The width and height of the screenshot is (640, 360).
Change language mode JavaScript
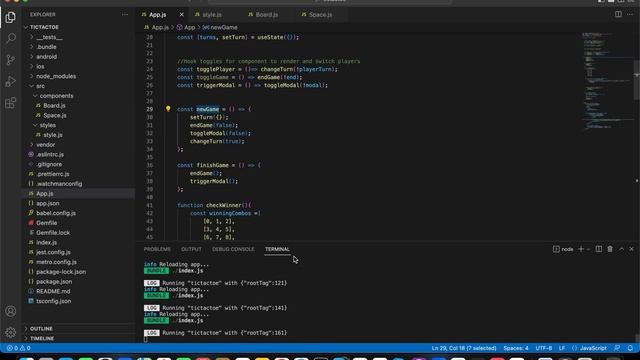(593, 348)
